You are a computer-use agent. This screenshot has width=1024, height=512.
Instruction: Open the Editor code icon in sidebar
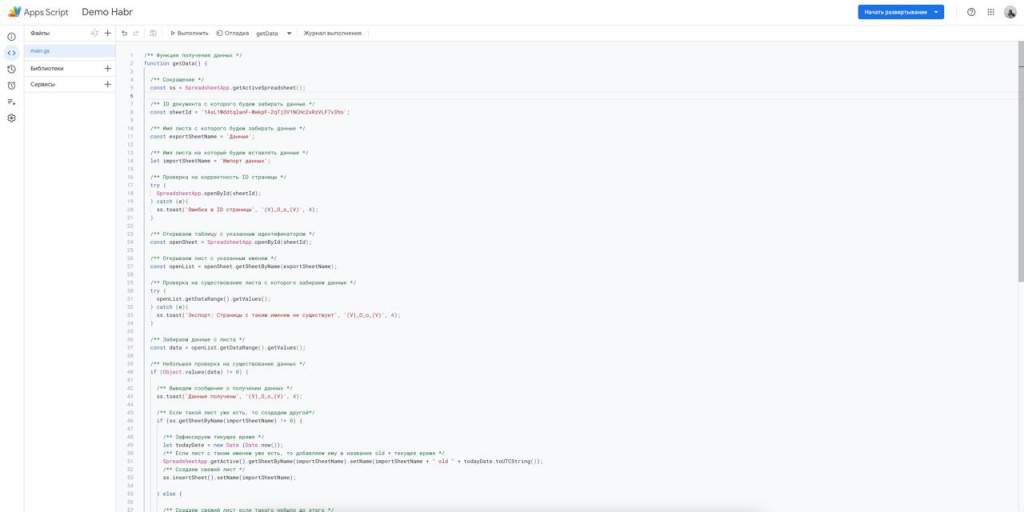(x=11, y=53)
